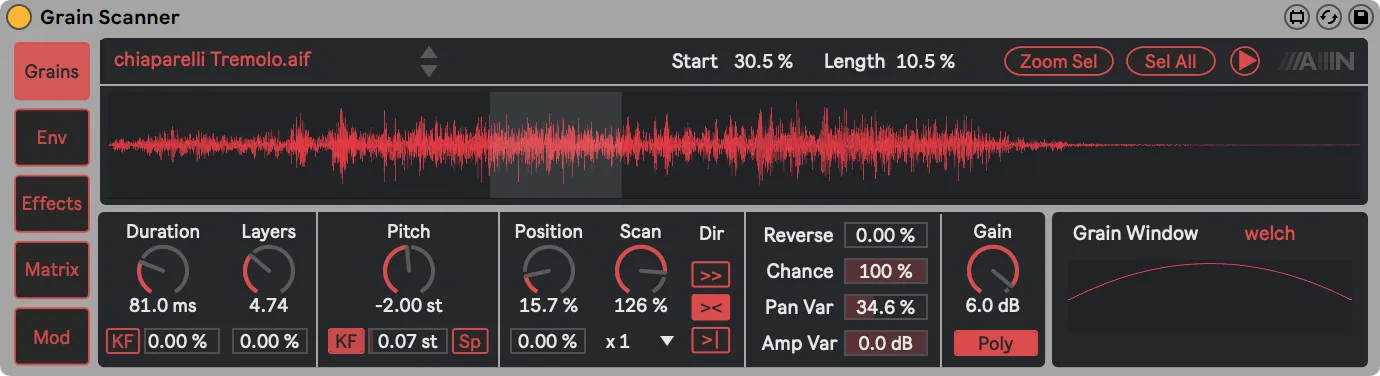Click the hot-swap preset icon
This screenshot has width=1380, height=376.
[1328, 17]
